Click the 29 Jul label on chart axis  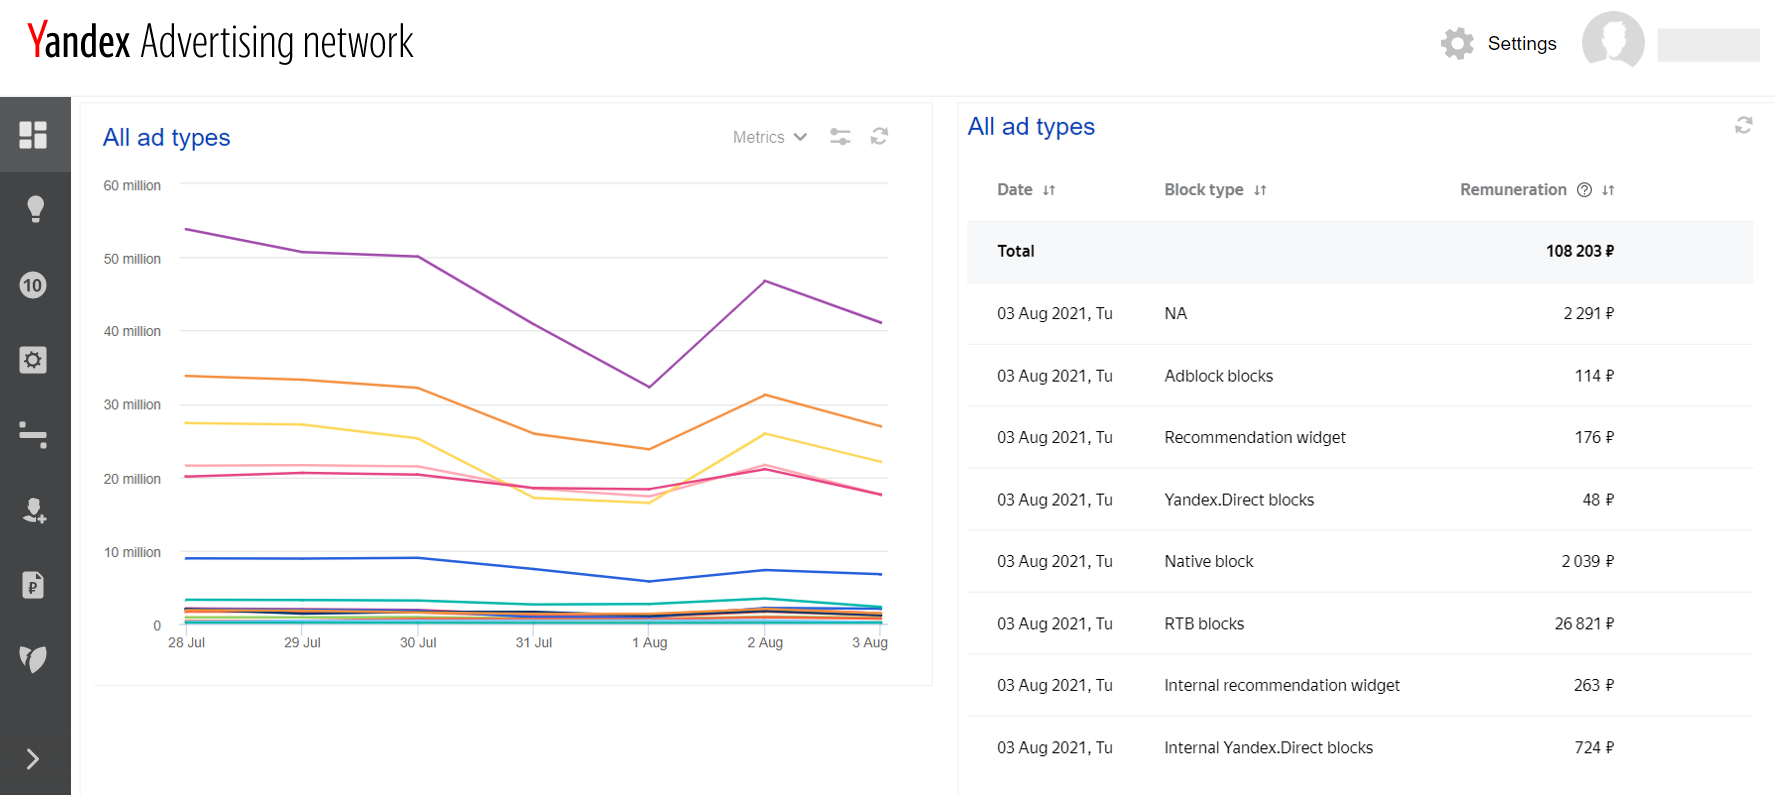(302, 643)
